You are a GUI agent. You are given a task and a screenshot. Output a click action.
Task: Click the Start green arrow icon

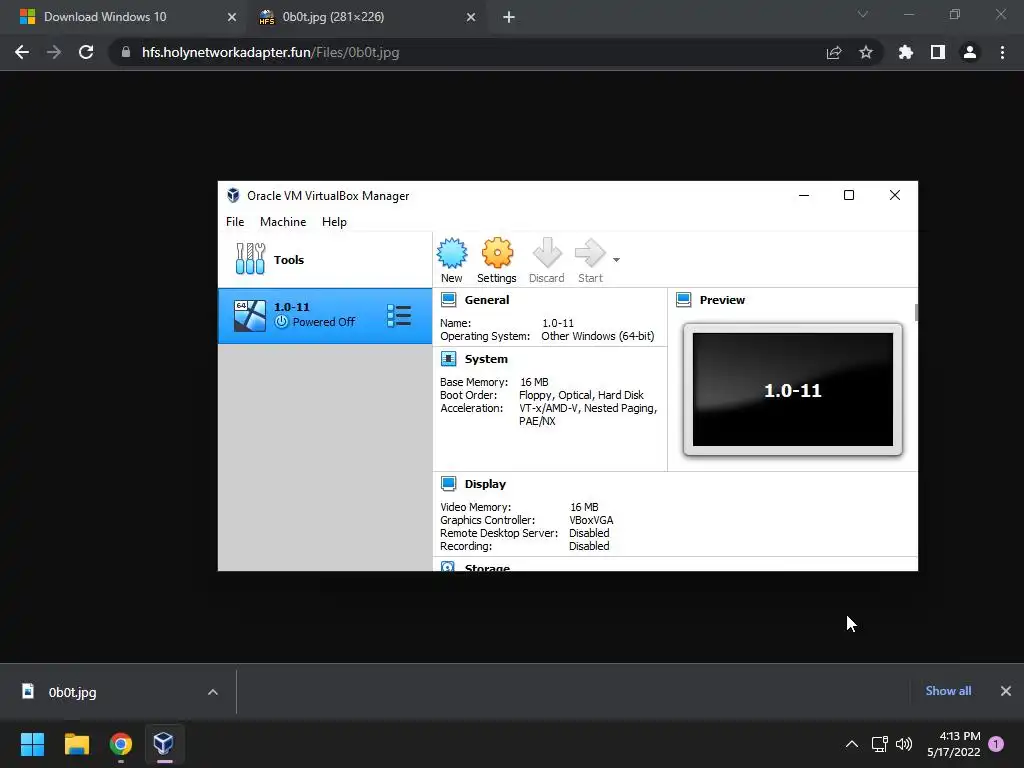(x=590, y=253)
